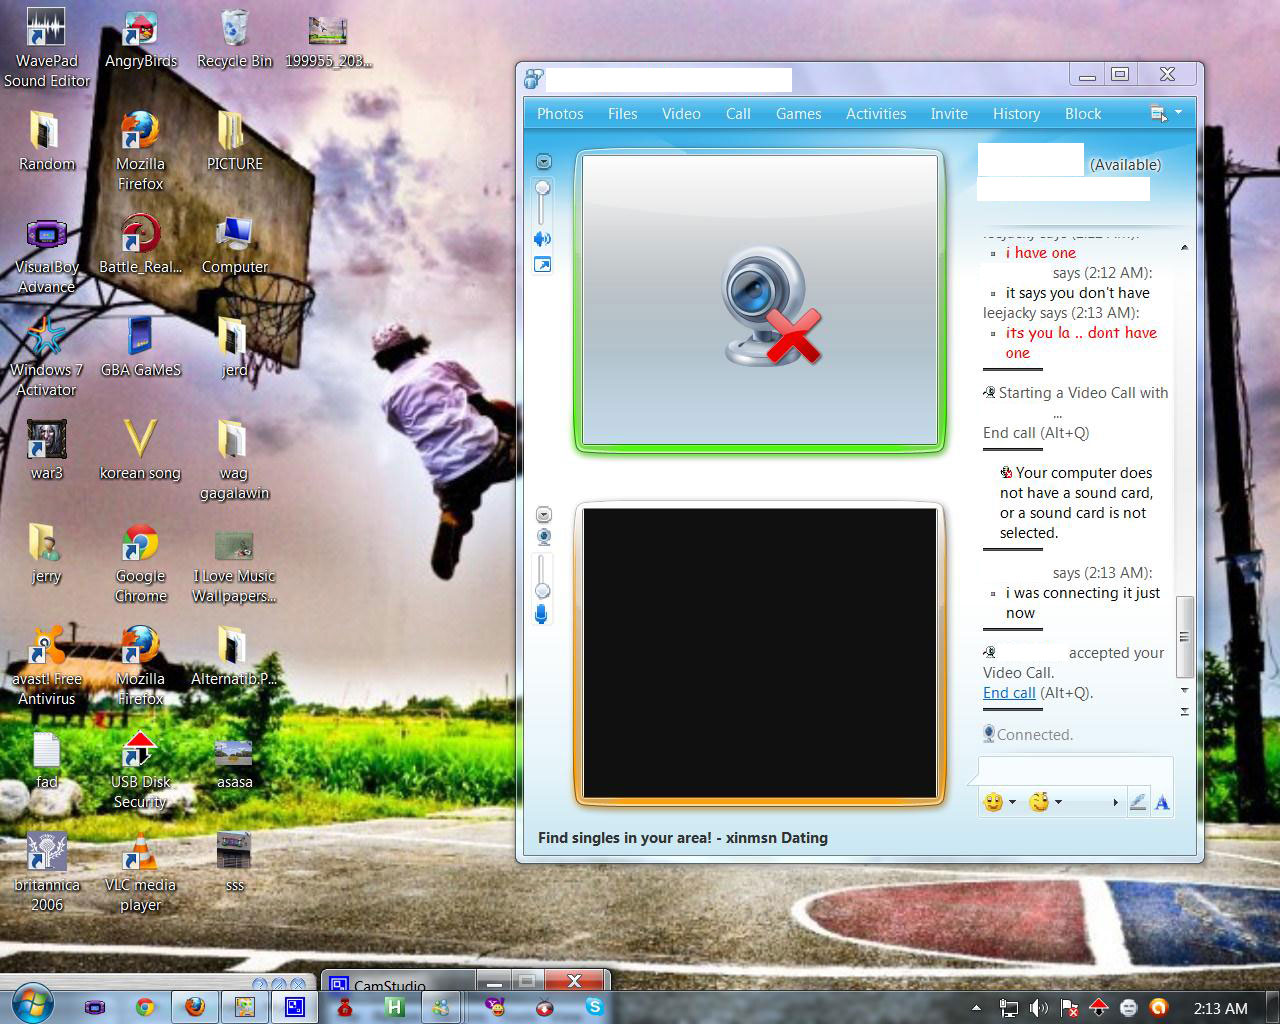This screenshot has width=1280, height=1024.
Task: Collapse the lower video controls chevron
Action: 543,513
